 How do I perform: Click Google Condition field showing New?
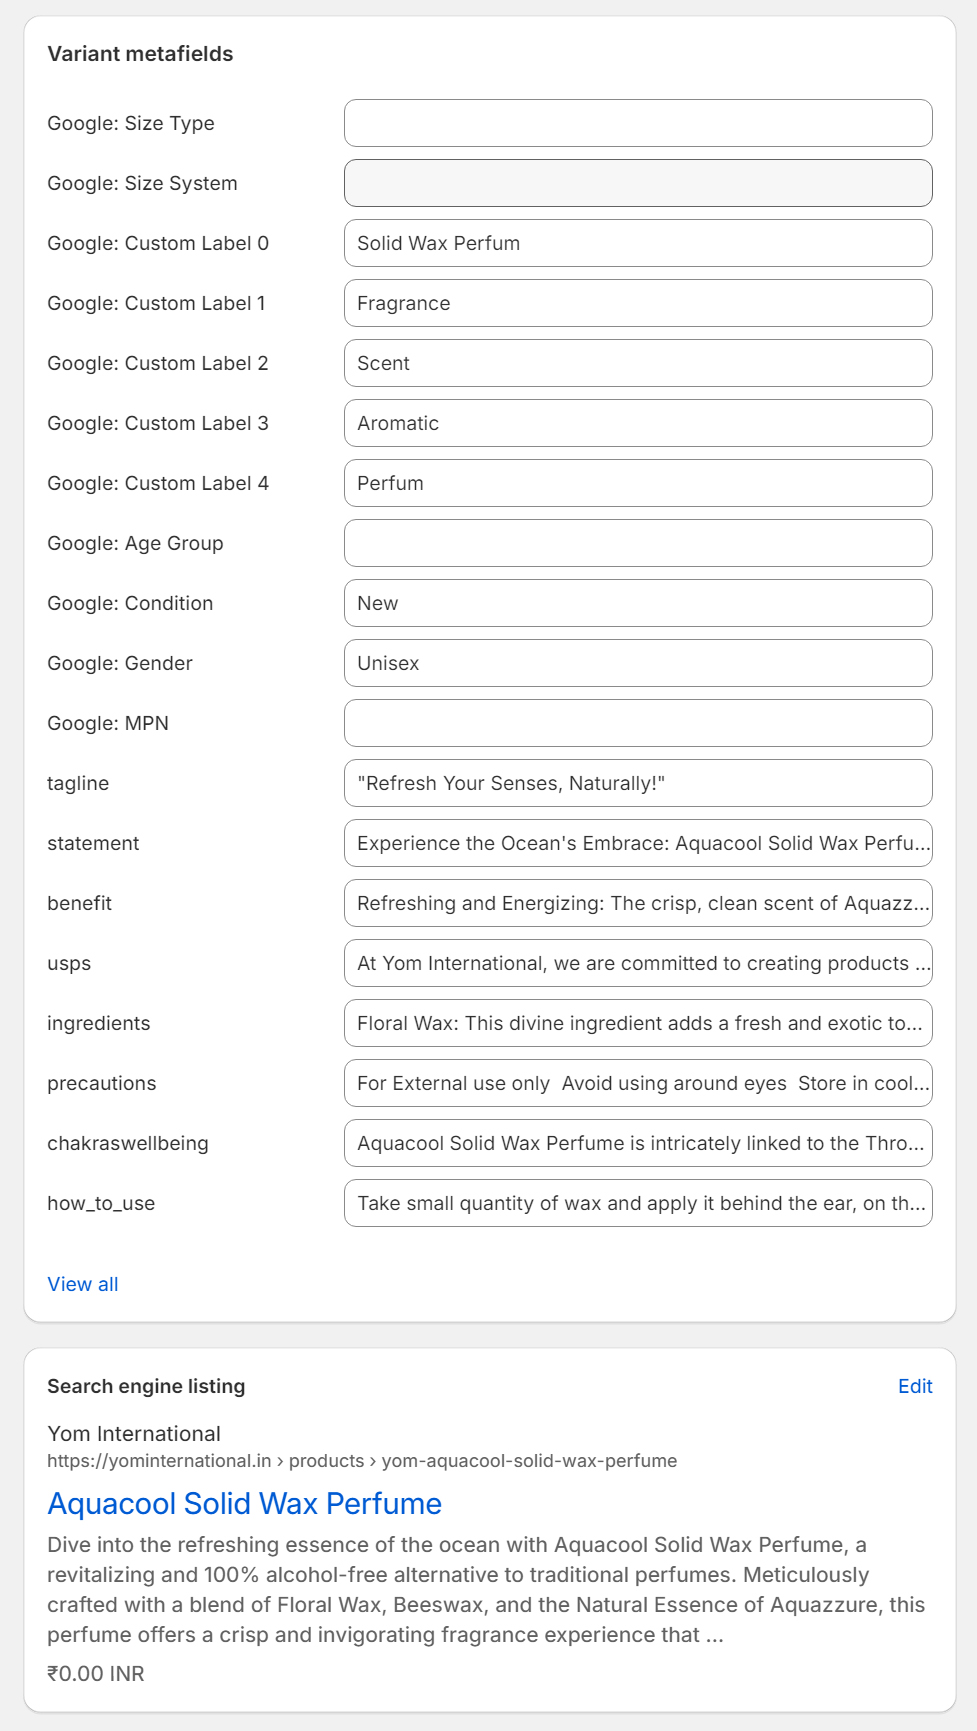[638, 603]
